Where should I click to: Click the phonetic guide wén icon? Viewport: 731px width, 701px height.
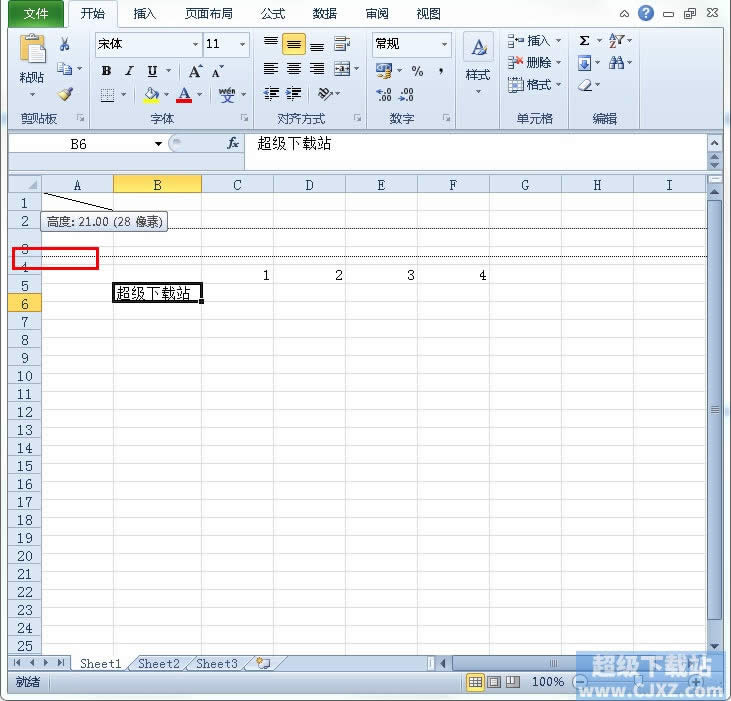227,95
